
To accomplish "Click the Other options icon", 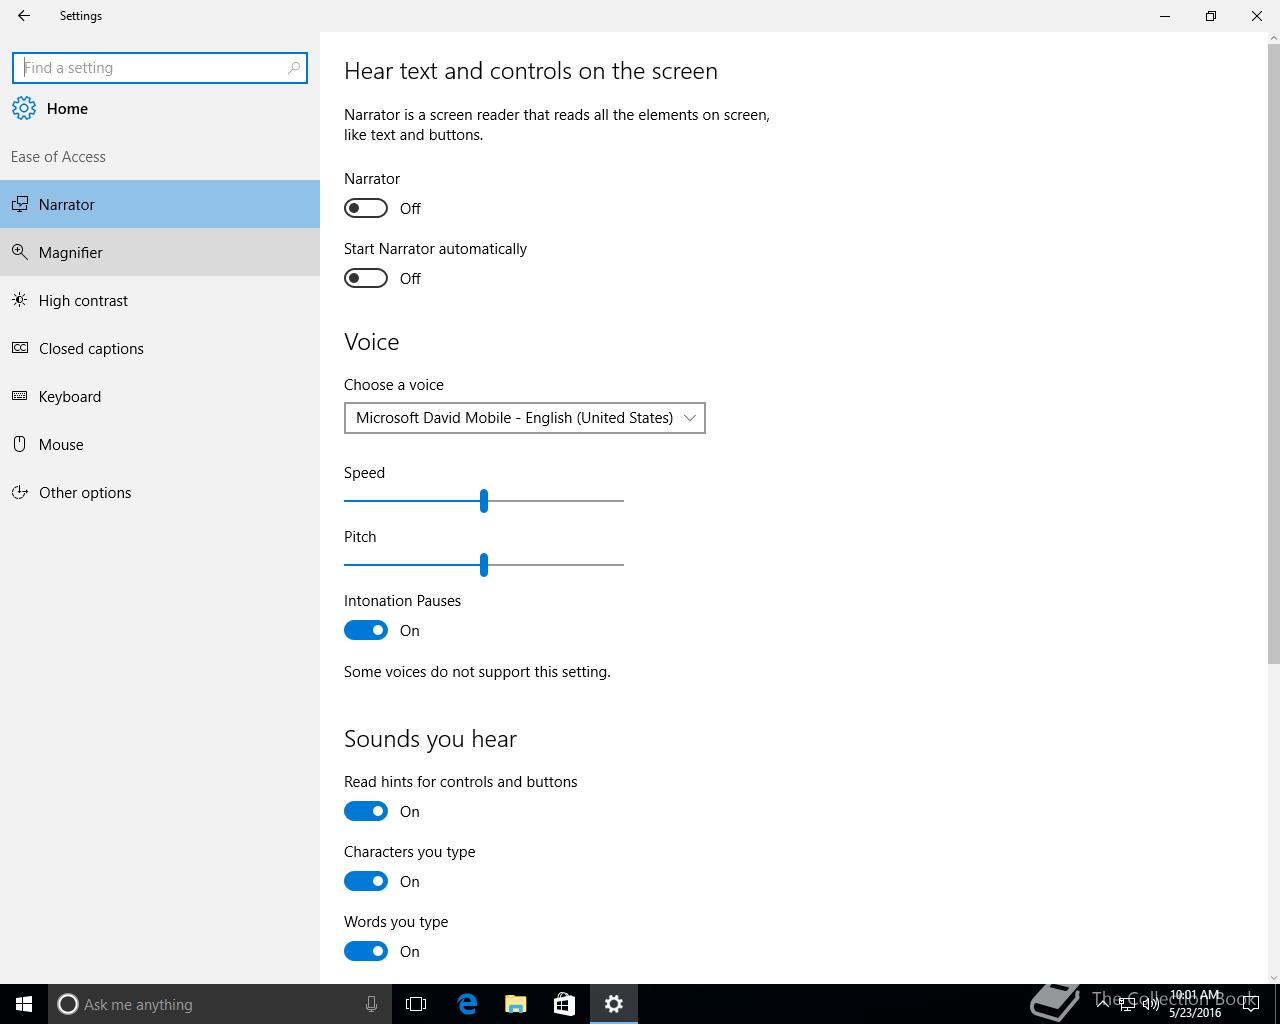I will (19, 492).
